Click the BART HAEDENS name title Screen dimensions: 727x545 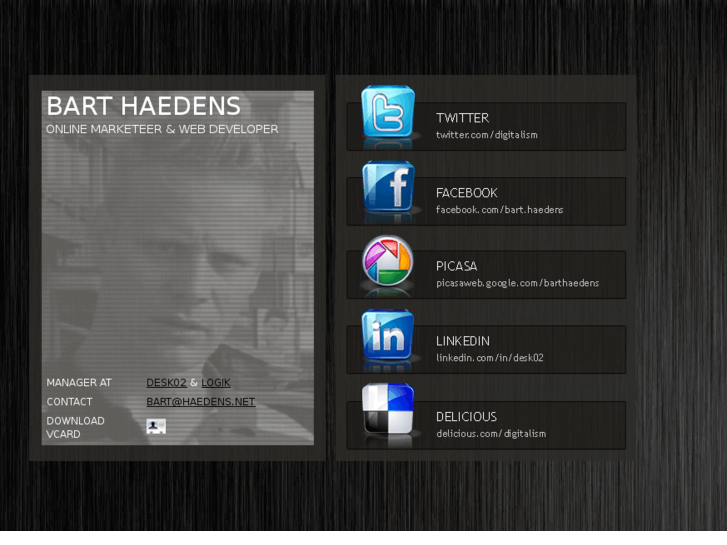click(144, 106)
